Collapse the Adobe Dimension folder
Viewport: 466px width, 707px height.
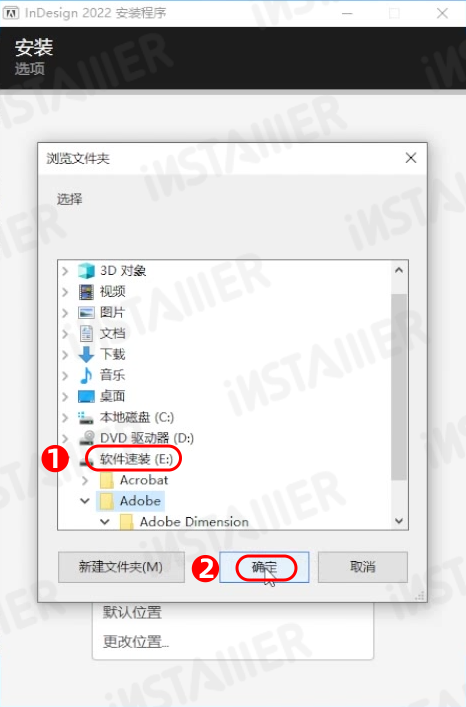105,522
